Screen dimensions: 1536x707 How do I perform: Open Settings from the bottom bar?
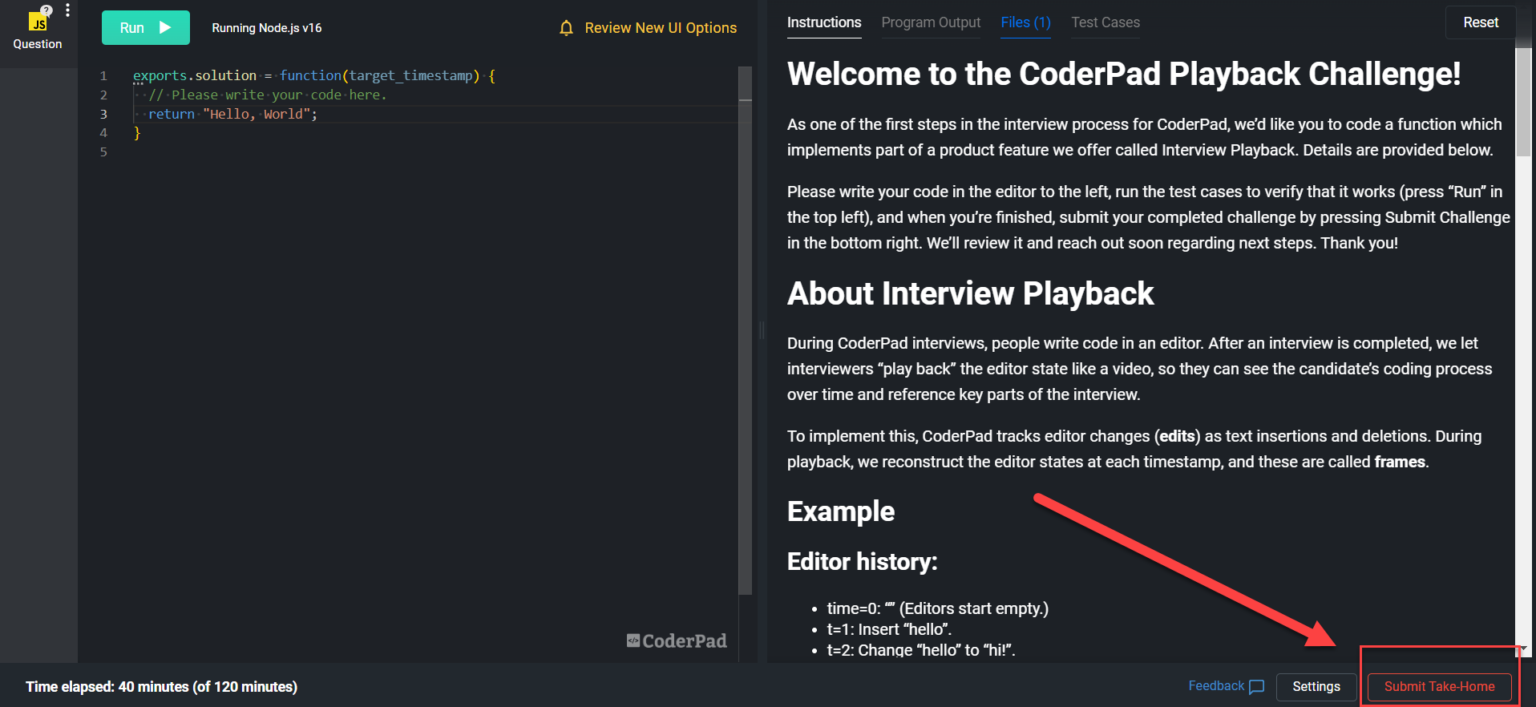point(1316,687)
